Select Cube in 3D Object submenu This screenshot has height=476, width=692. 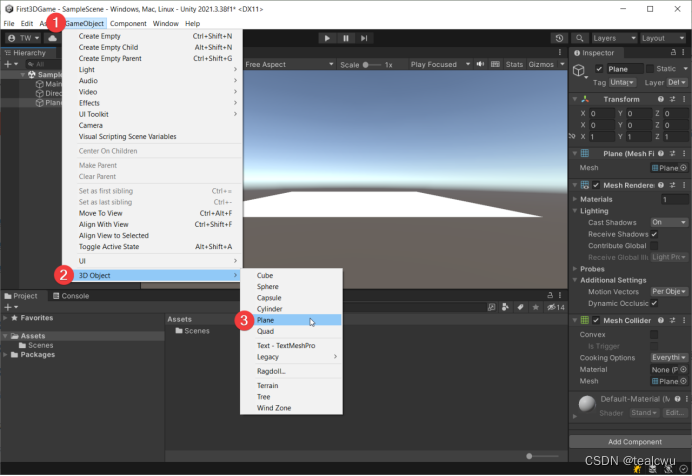click(x=291, y=275)
